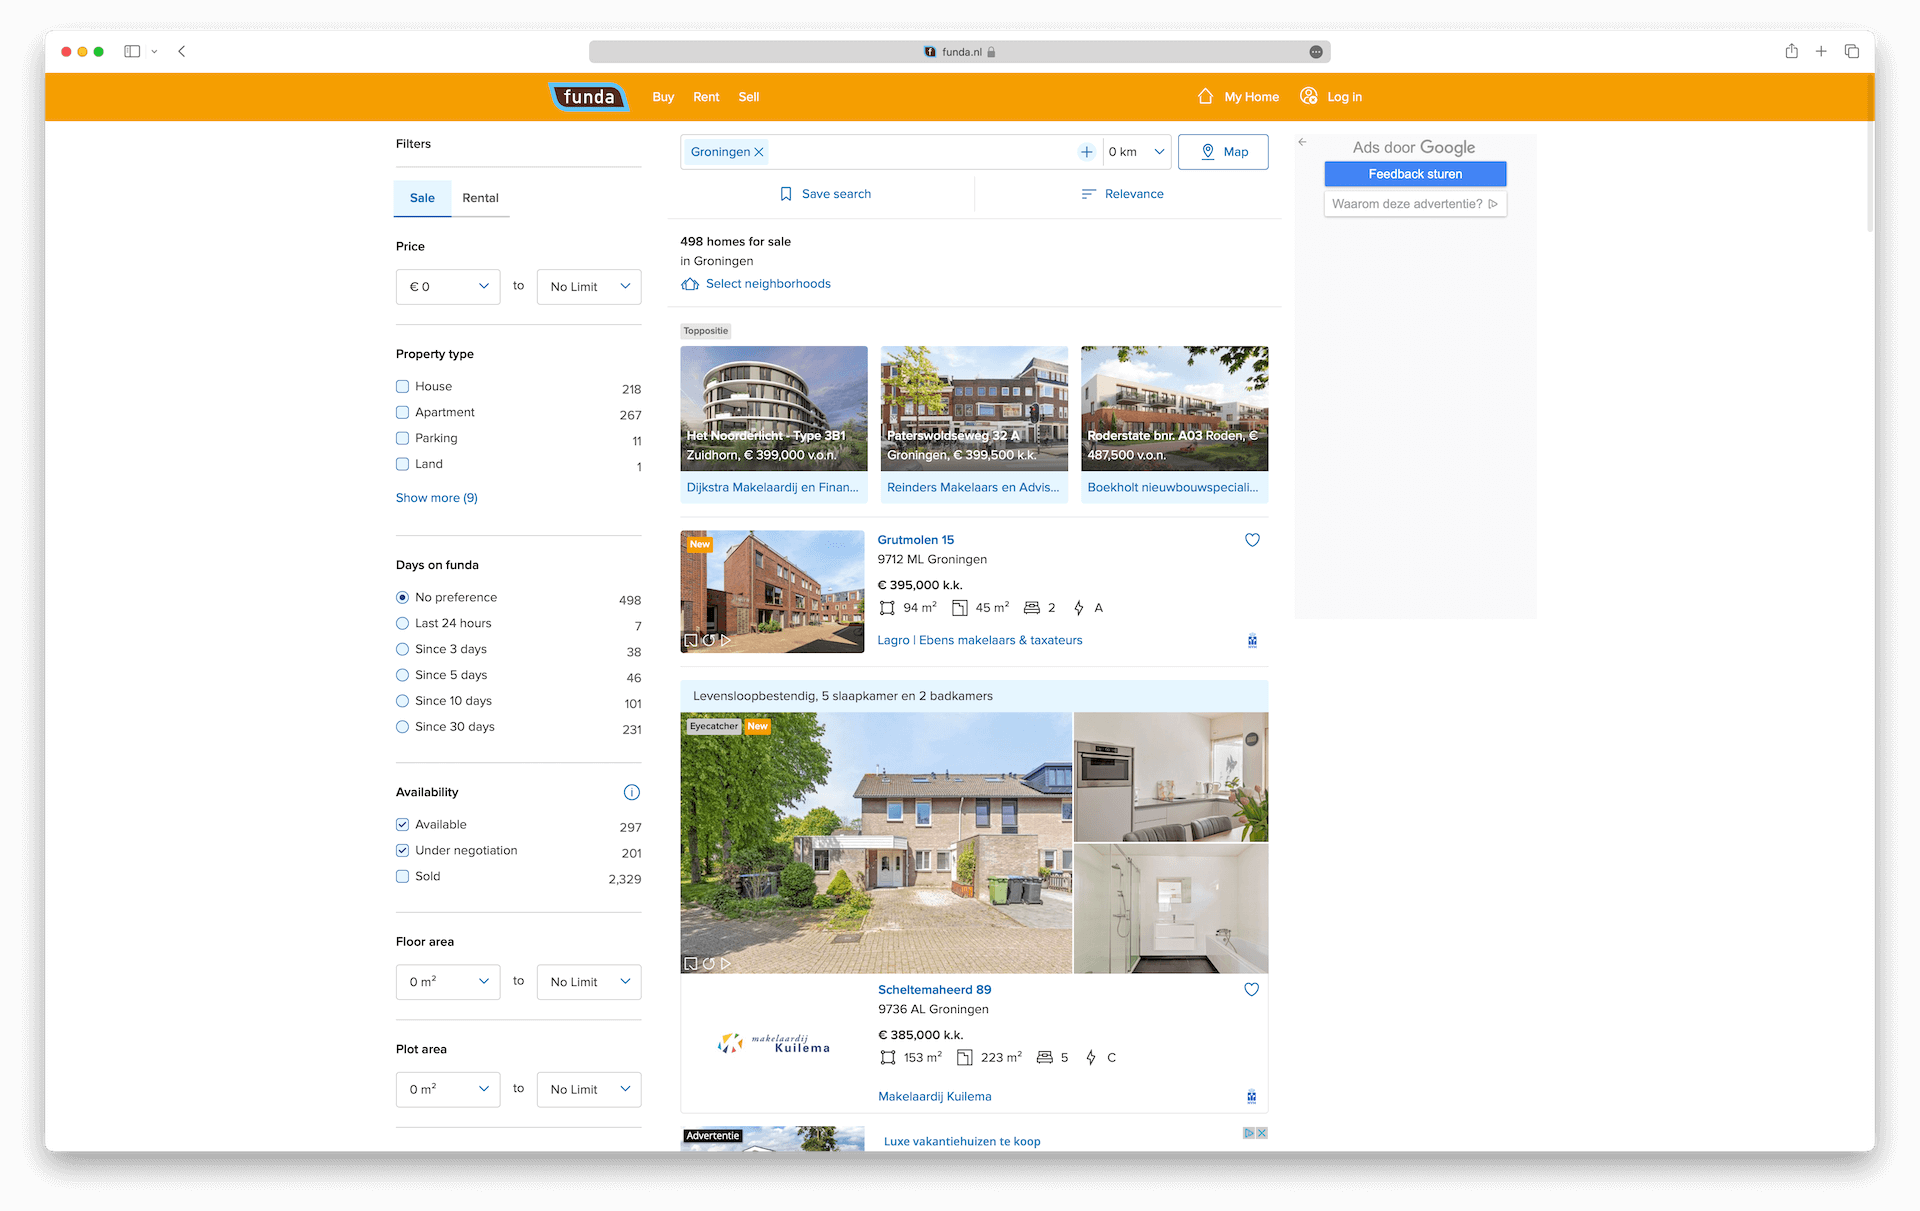Click the Grutmolen 15 property thumbnail
This screenshot has height=1211, width=1920.
(x=772, y=590)
